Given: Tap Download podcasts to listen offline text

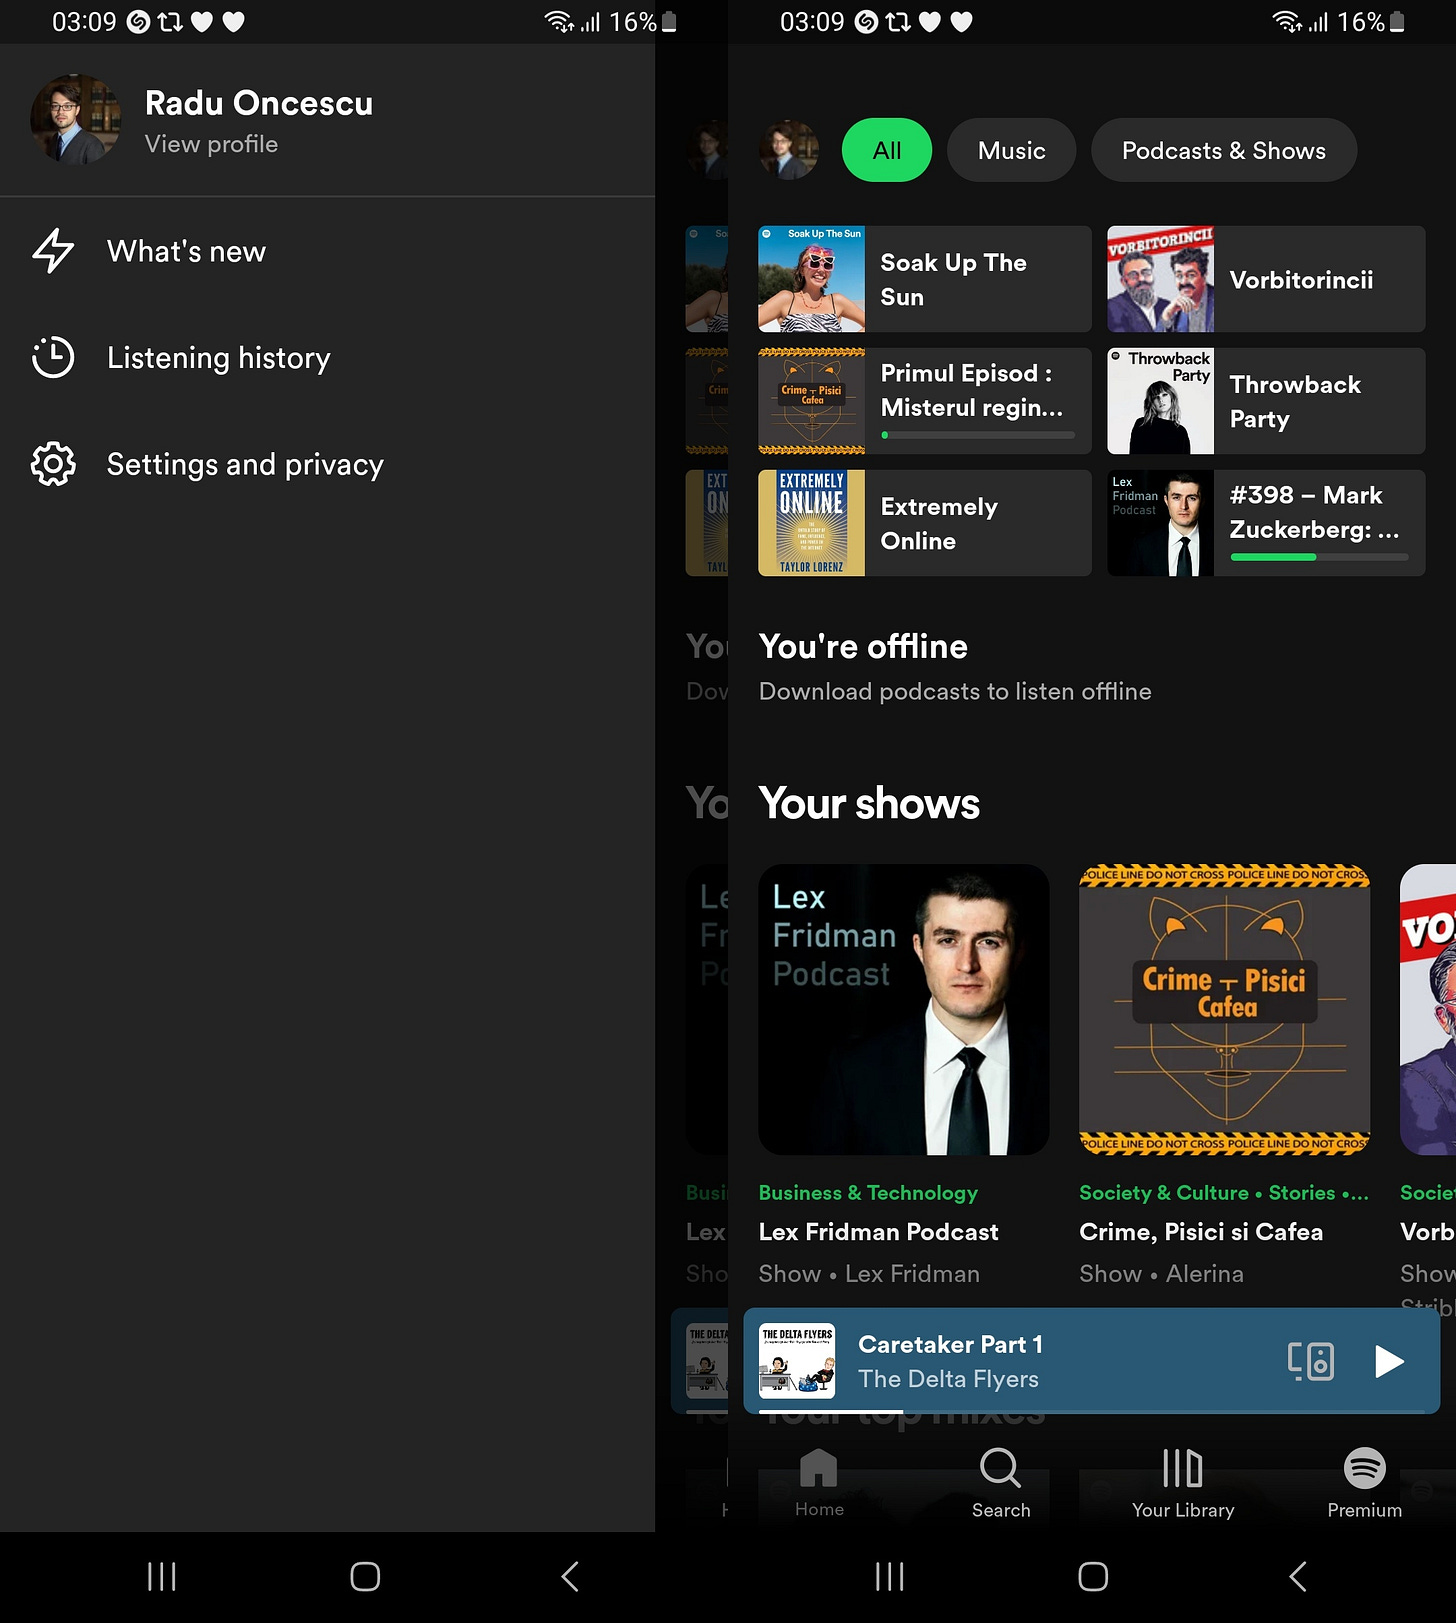Looking at the screenshot, I should click(955, 691).
